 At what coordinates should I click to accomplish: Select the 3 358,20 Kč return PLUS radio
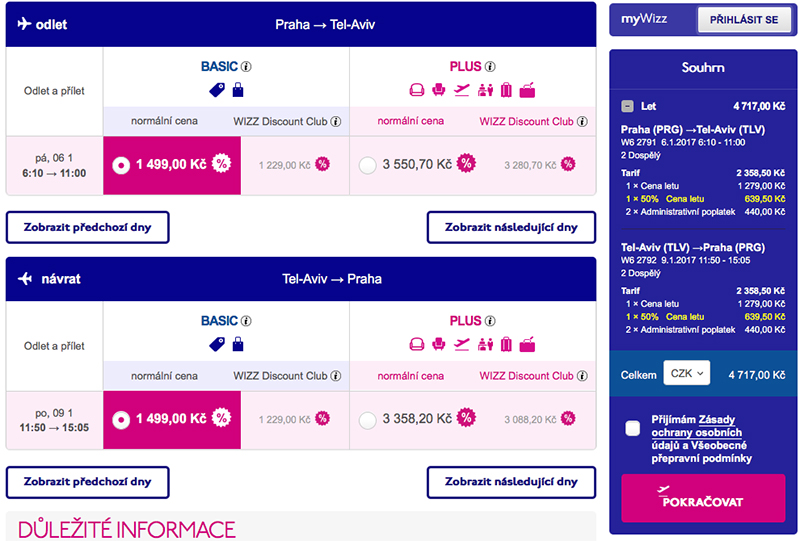pos(367,419)
